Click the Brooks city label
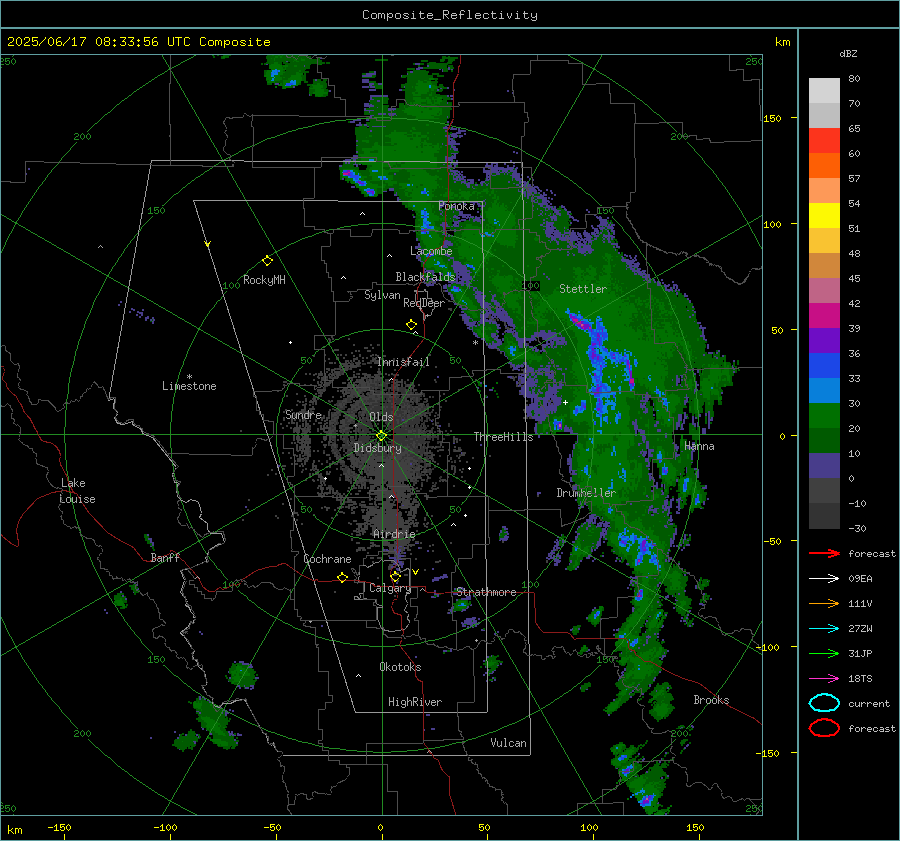900x841 pixels. click(x=711, y=700)
